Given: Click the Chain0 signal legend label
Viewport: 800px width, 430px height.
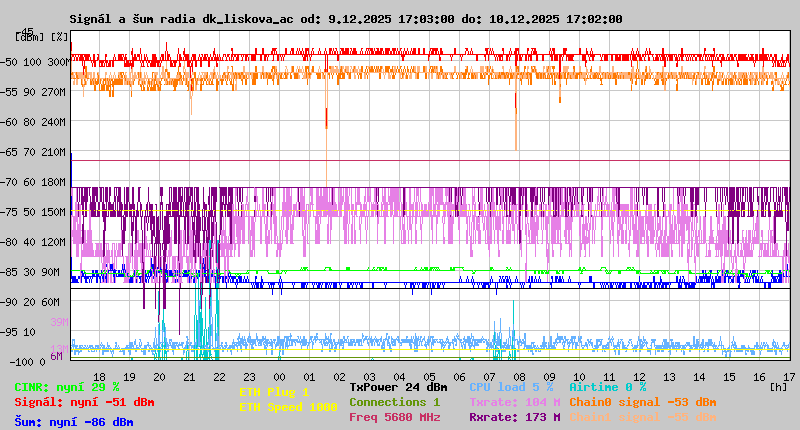Looking at the screenshot, I should coord(642,401).
